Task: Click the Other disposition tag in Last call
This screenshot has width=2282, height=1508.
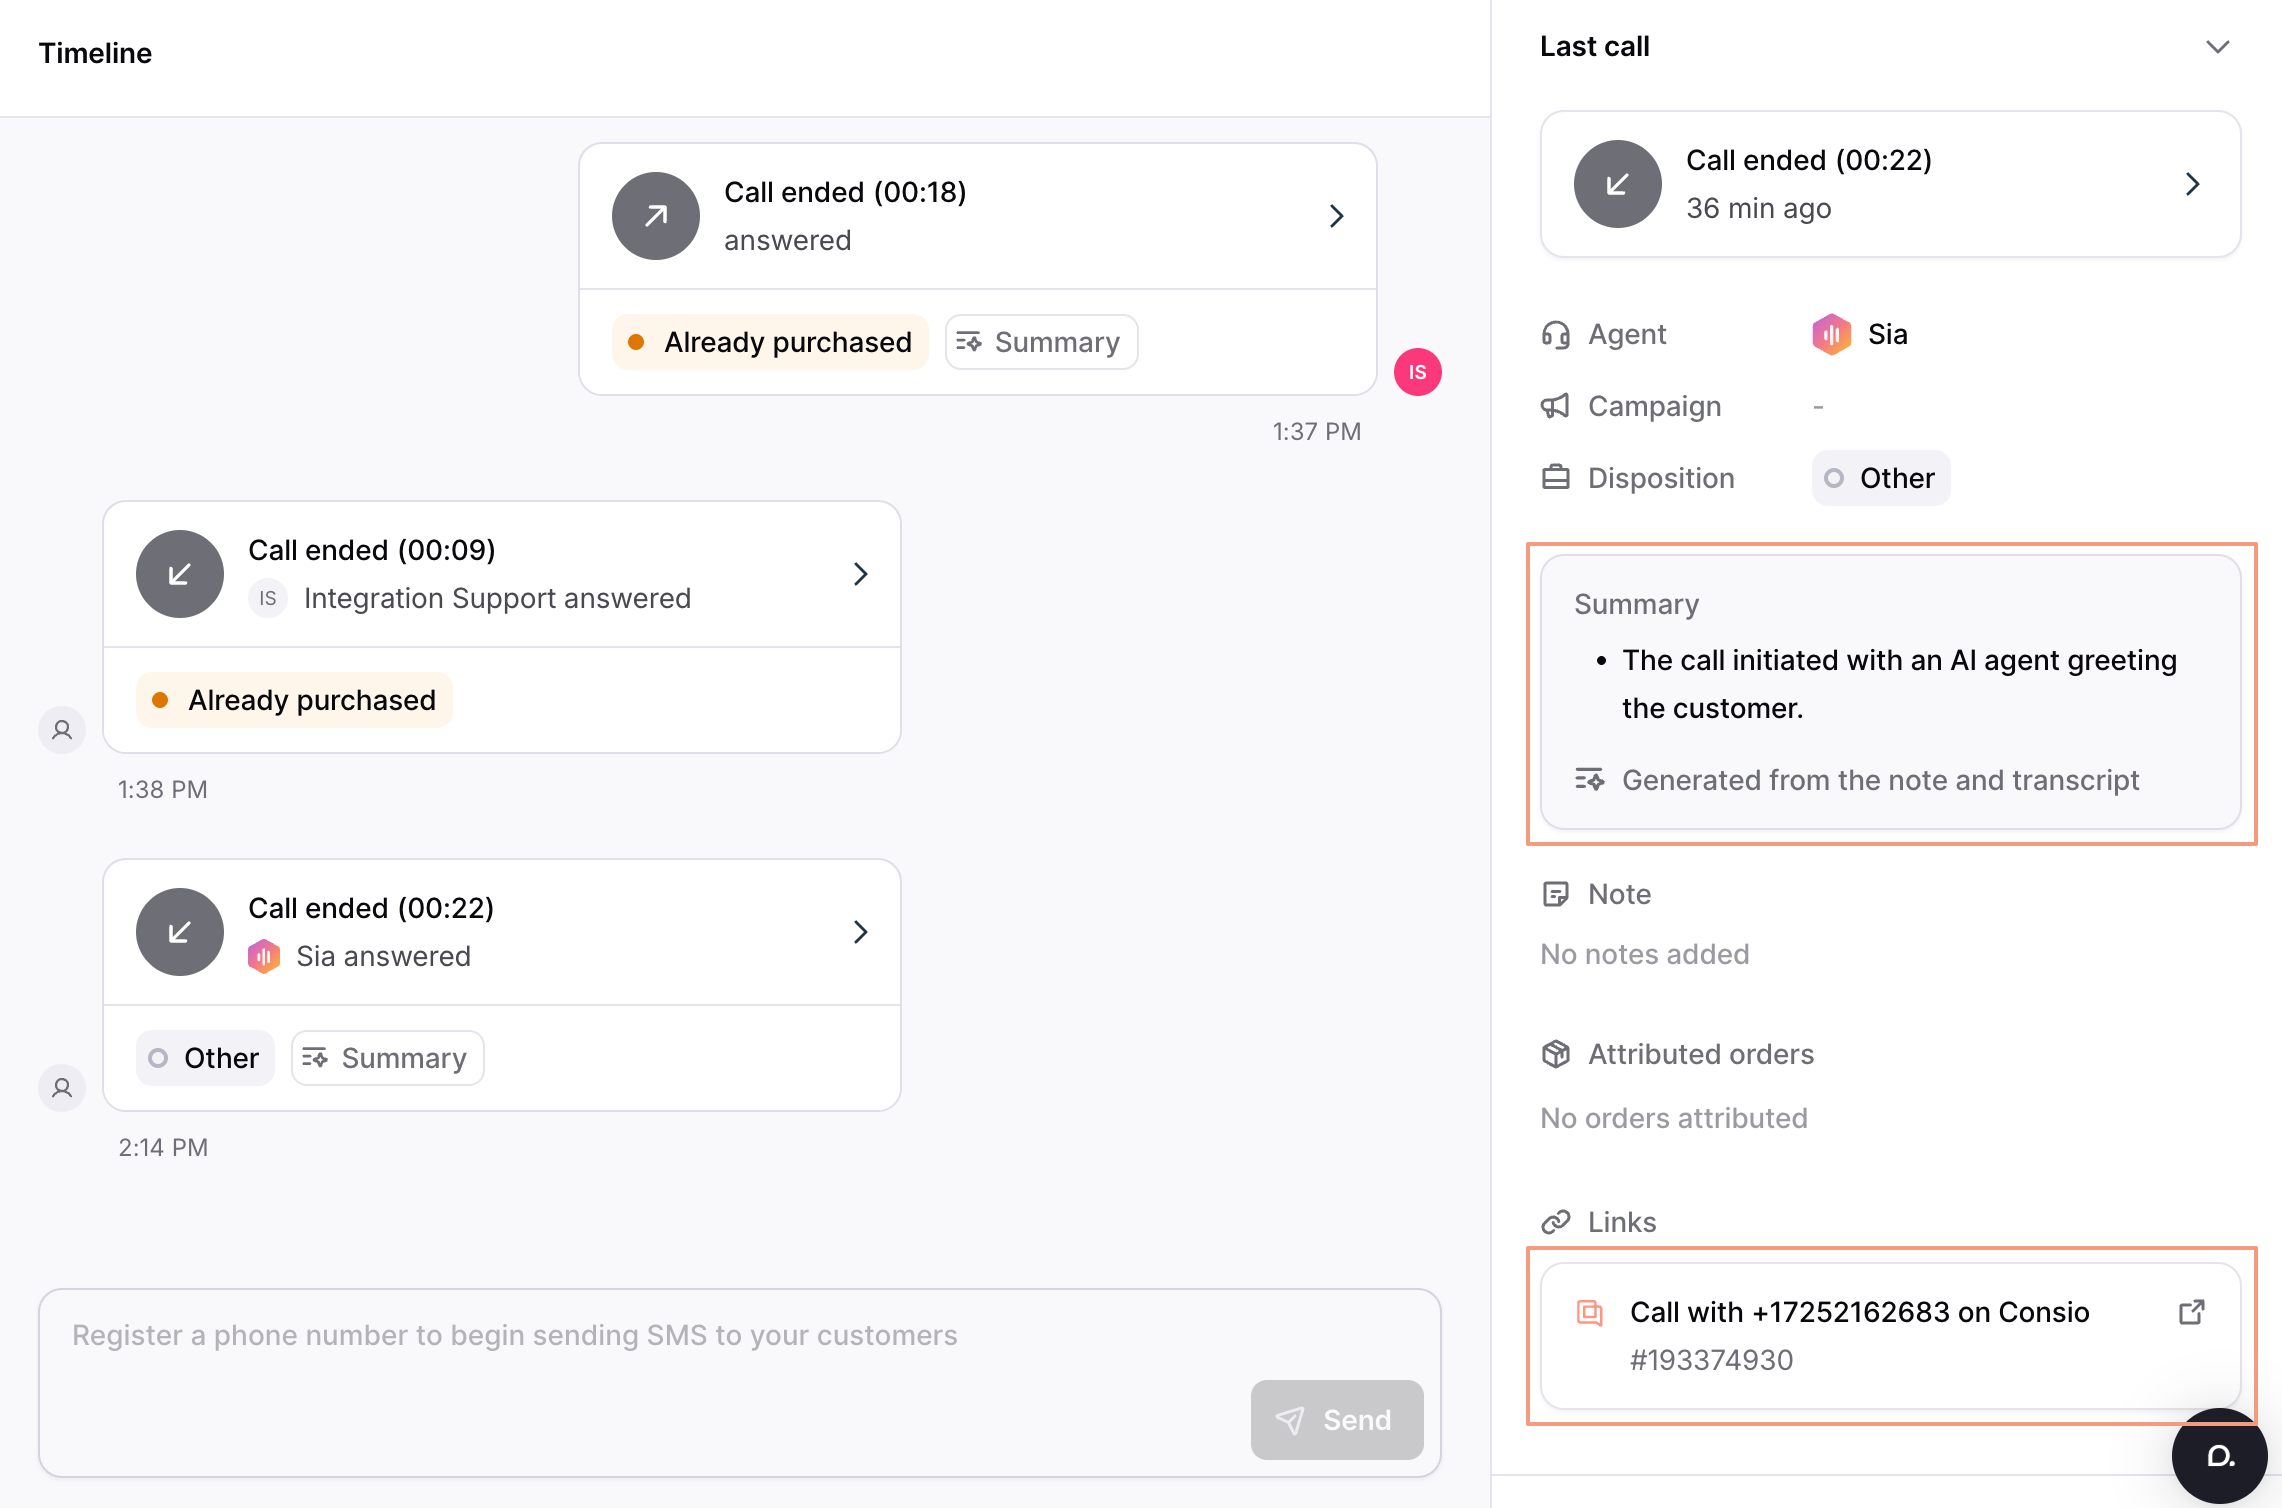Action: (1880, 478)
